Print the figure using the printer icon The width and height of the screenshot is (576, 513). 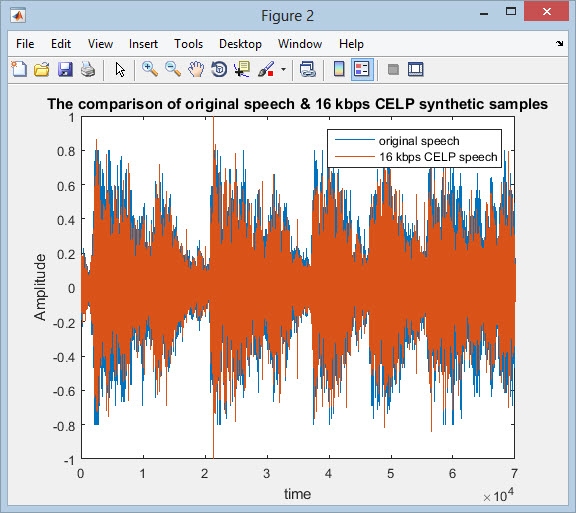click(88, 69)
